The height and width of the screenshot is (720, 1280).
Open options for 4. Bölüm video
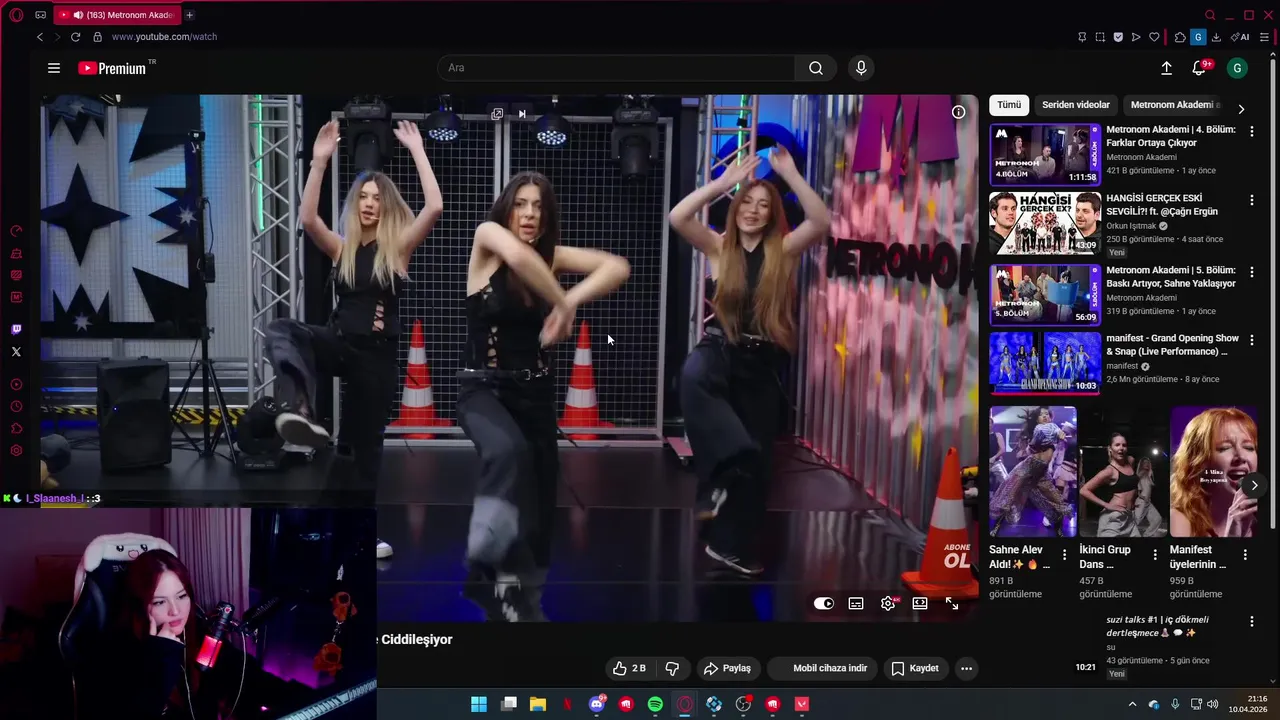tap(1251, 131)
